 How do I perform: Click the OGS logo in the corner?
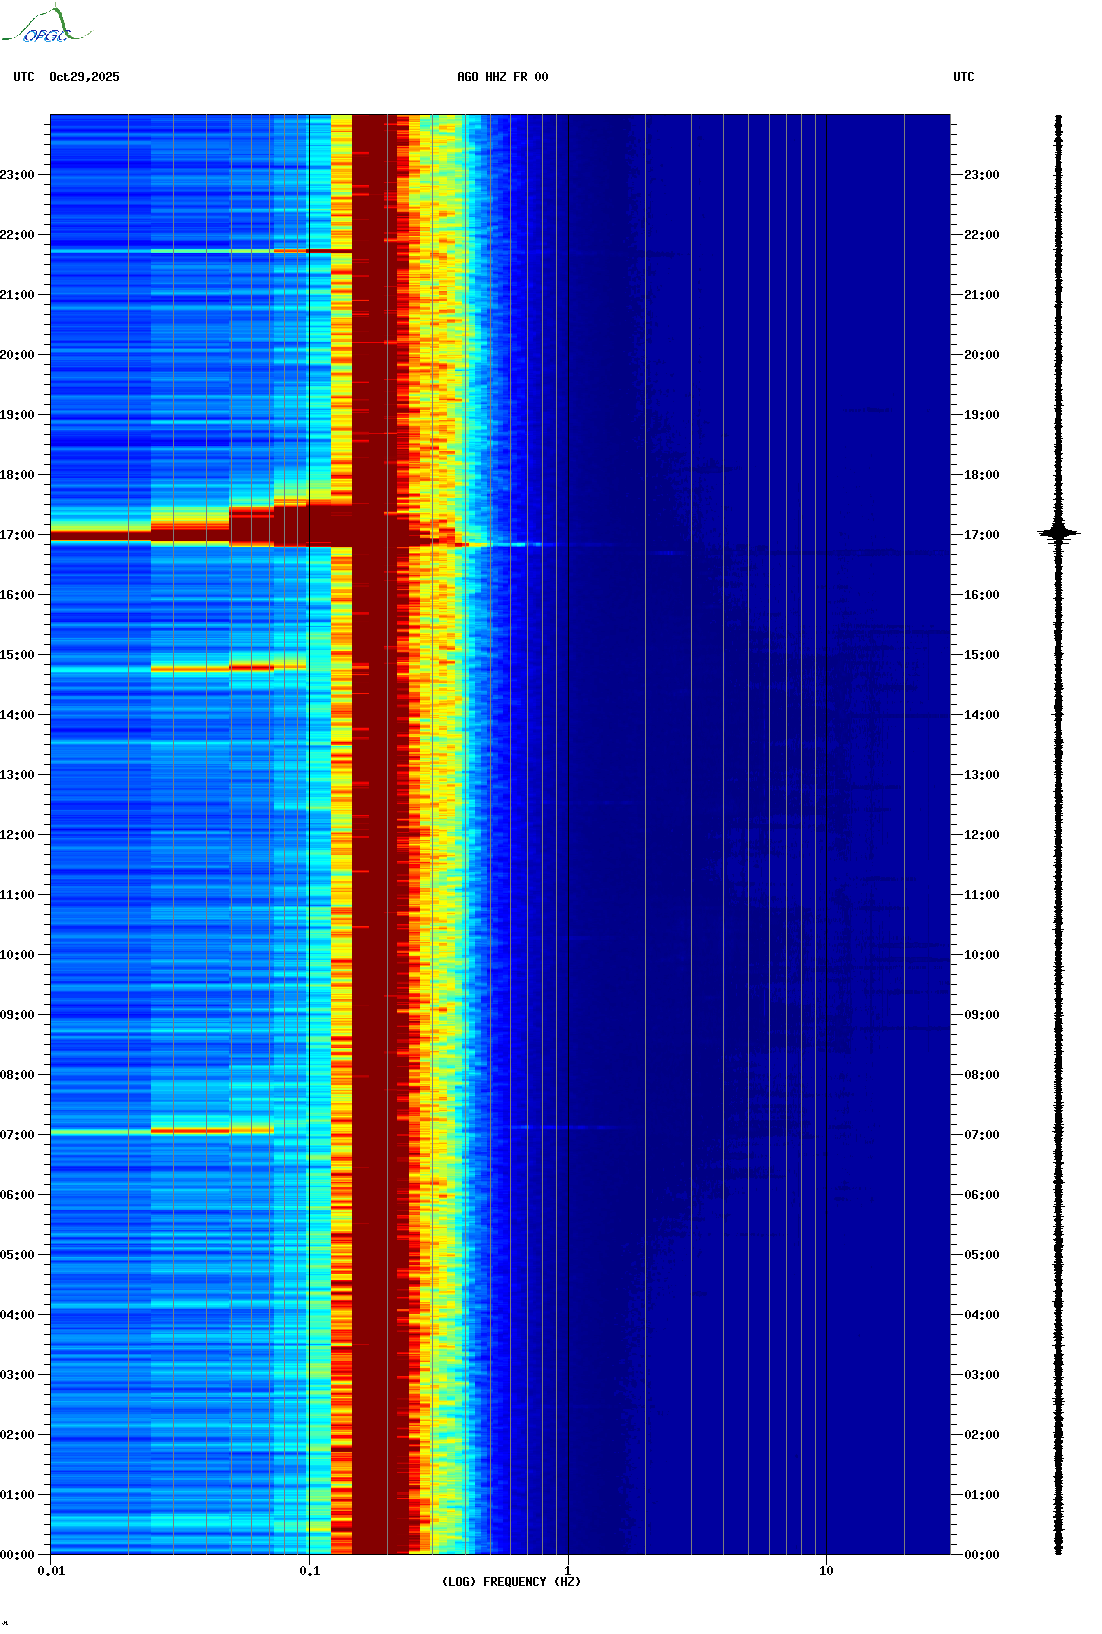tap(45, 25)
